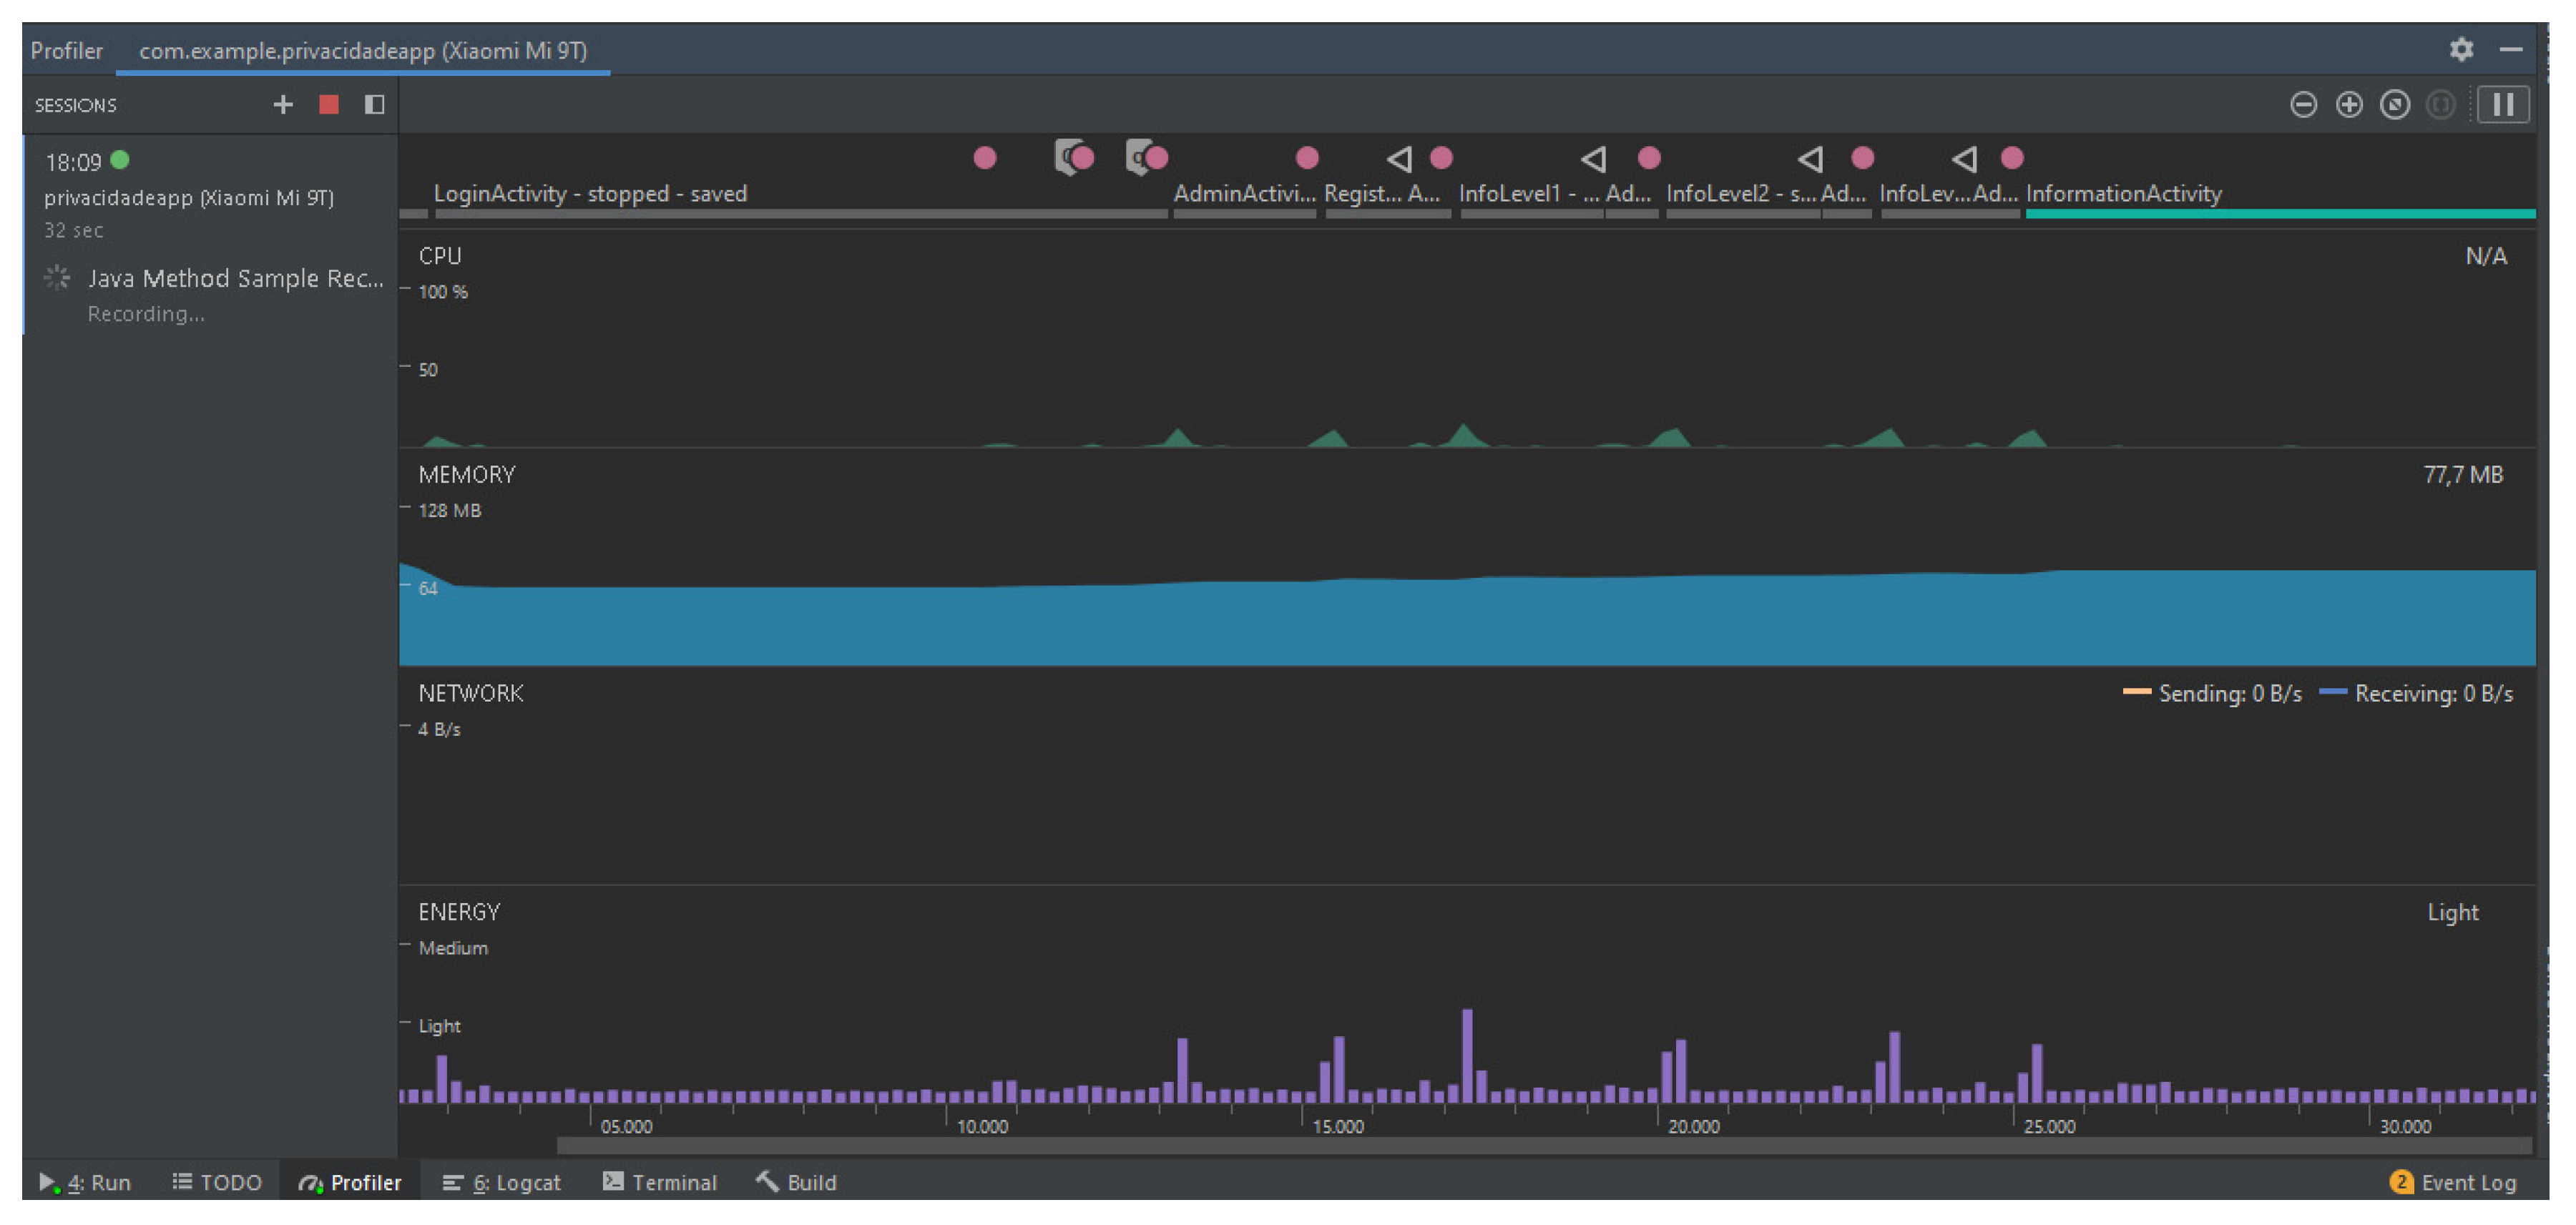Open the Java Method Sample Recording entry
This screenshot has width=2576, height=1225.
click(235, 279)
